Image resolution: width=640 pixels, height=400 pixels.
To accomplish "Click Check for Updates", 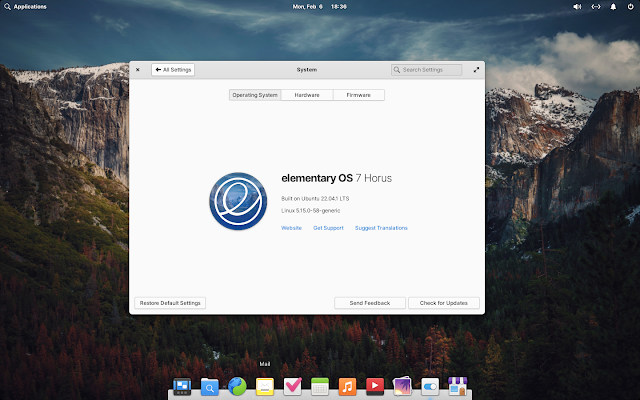I will [444, 303].
